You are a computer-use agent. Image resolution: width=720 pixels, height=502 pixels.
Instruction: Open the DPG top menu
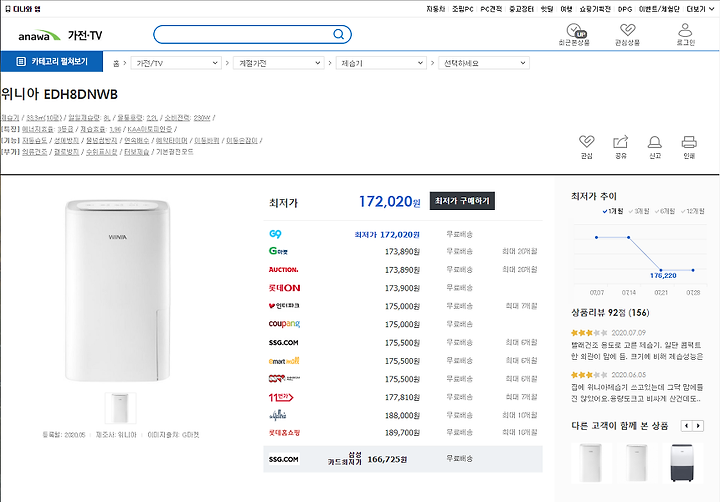pyautogui.click(x=625, y=9)
